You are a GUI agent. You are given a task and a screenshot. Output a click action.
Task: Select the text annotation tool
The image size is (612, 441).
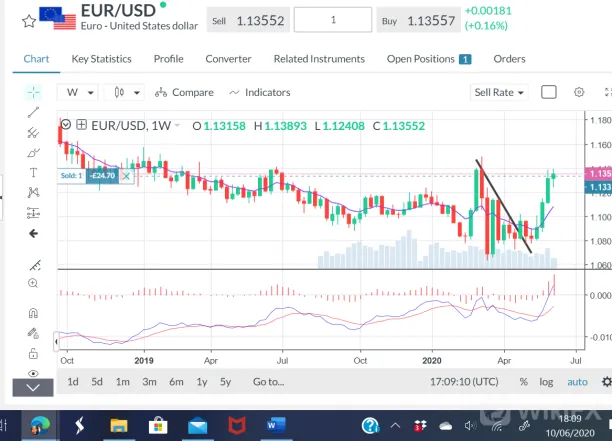point(34,172)
